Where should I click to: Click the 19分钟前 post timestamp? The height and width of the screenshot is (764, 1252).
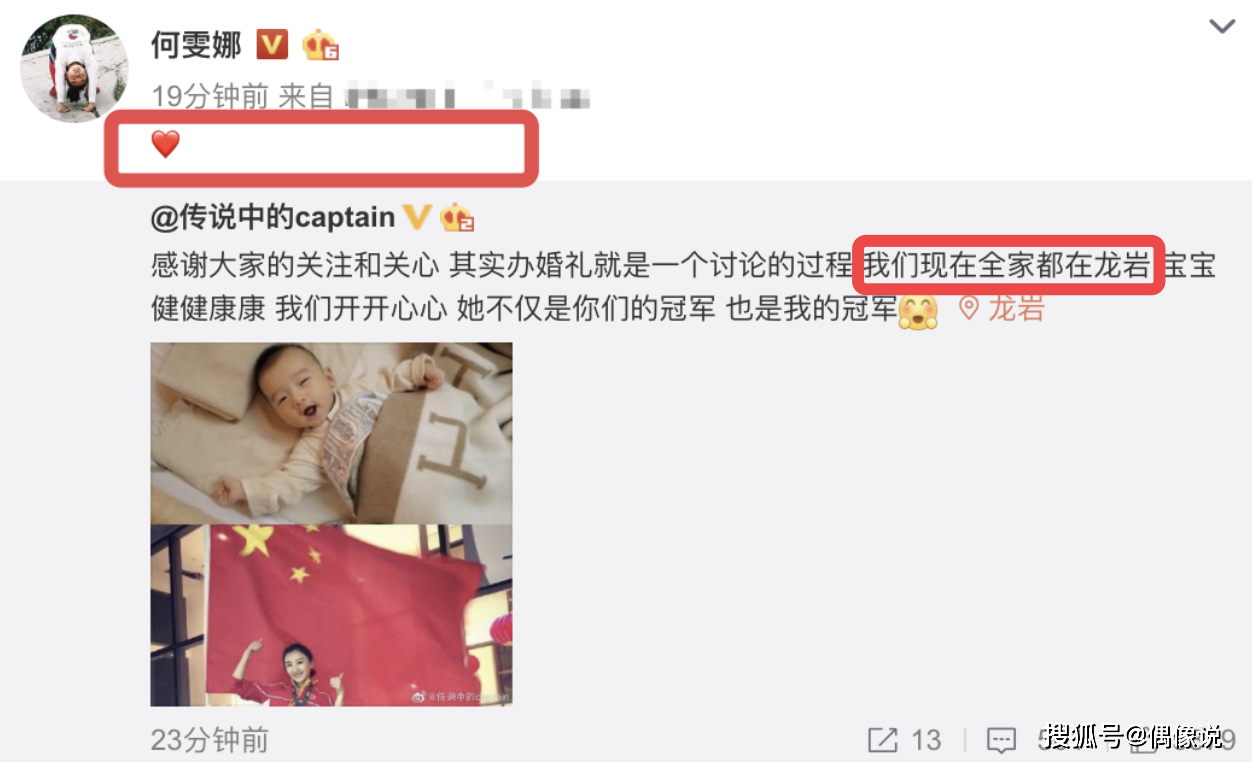pyautogui.click(x=210, y=97)
